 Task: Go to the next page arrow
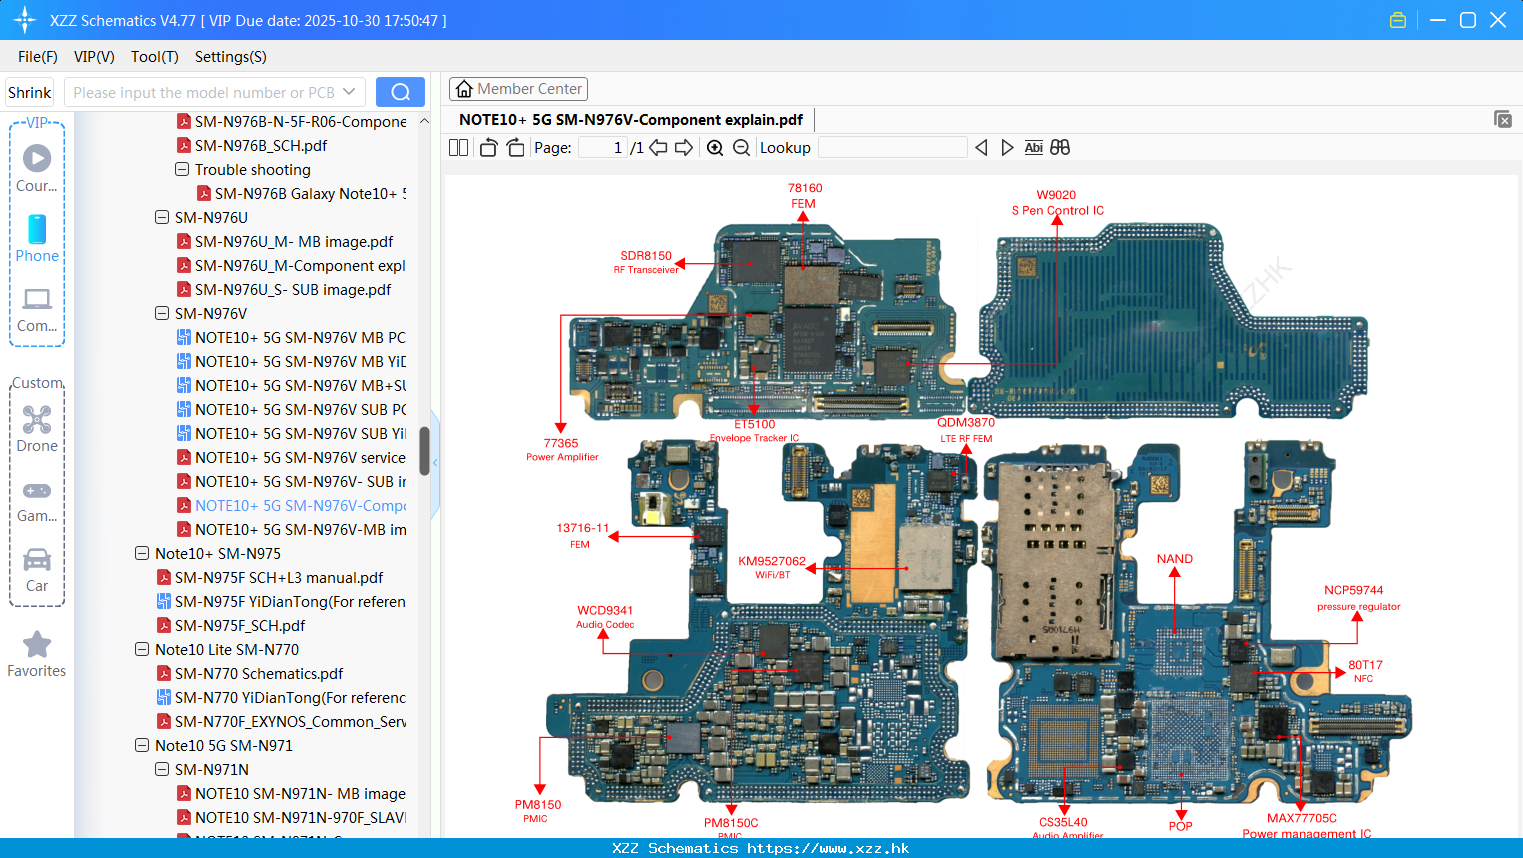pos(684,148)
